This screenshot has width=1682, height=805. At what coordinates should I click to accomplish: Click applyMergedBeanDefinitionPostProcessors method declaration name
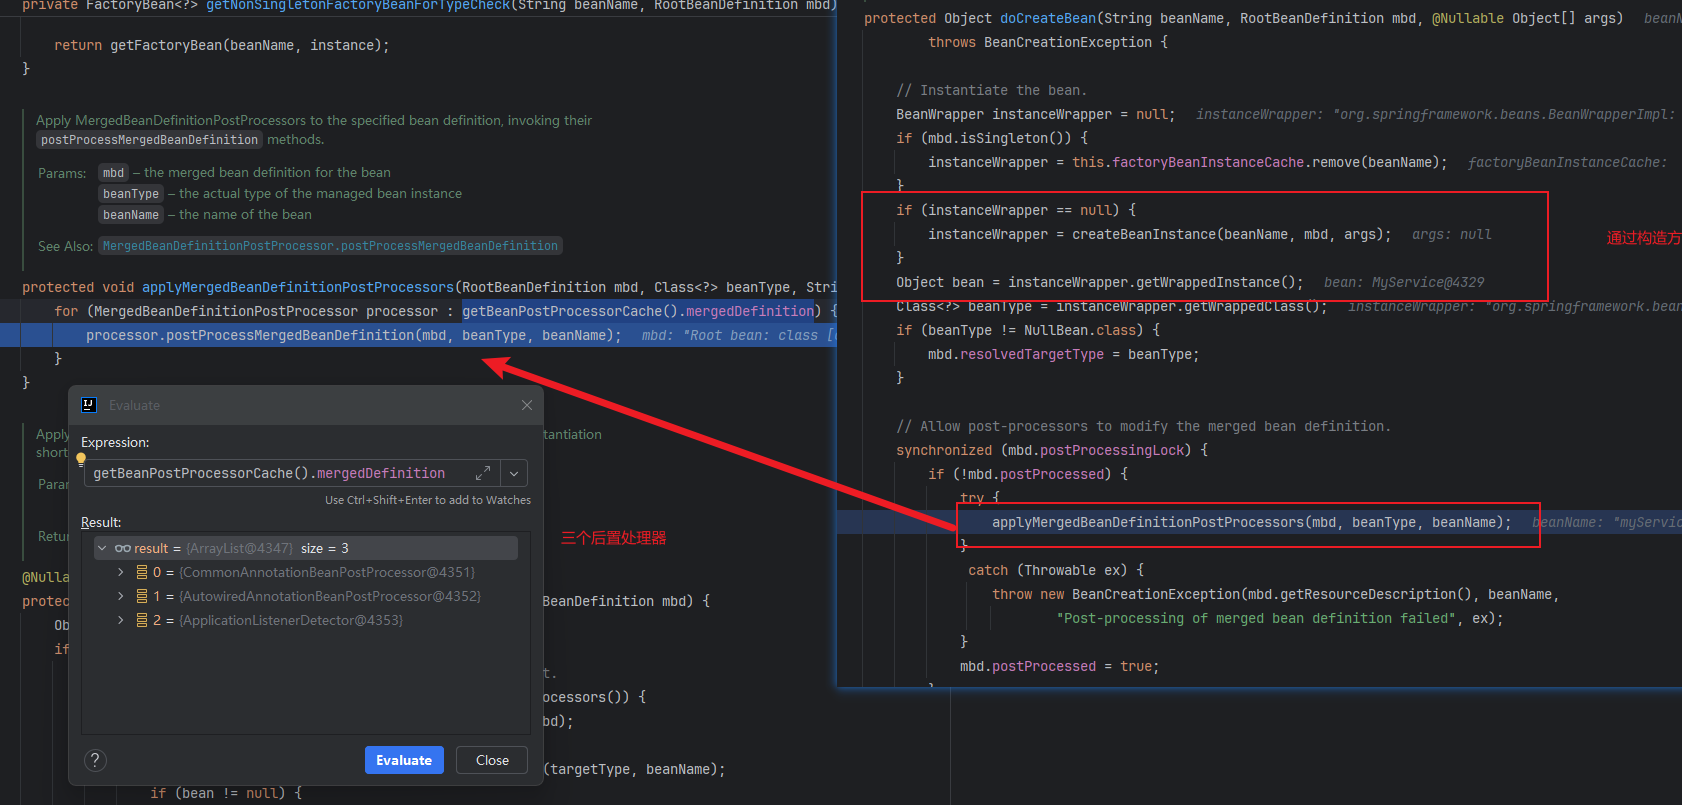298,287
